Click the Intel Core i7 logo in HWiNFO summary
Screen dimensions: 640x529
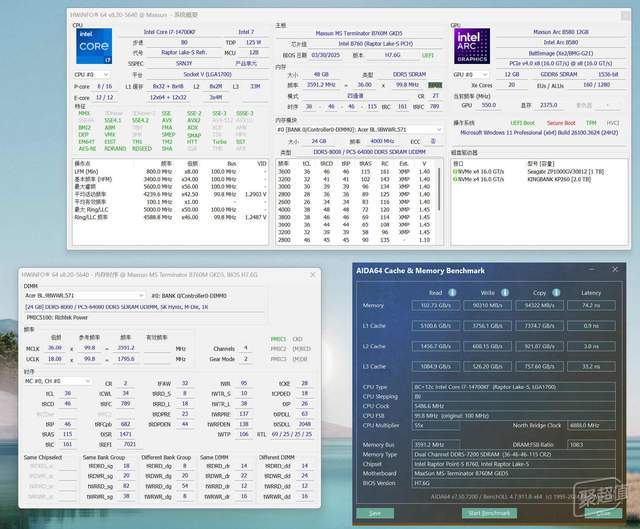tap(94, 46)
